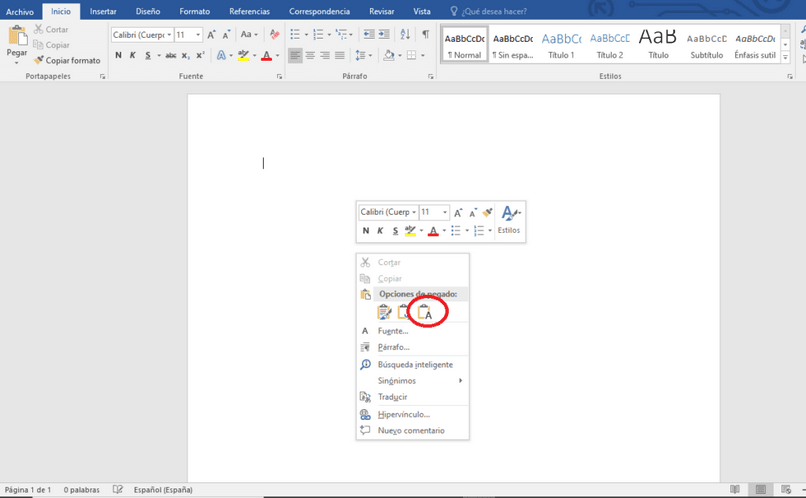
Task: Apply red font color button in ribbon
Action: tap(266, 55)
